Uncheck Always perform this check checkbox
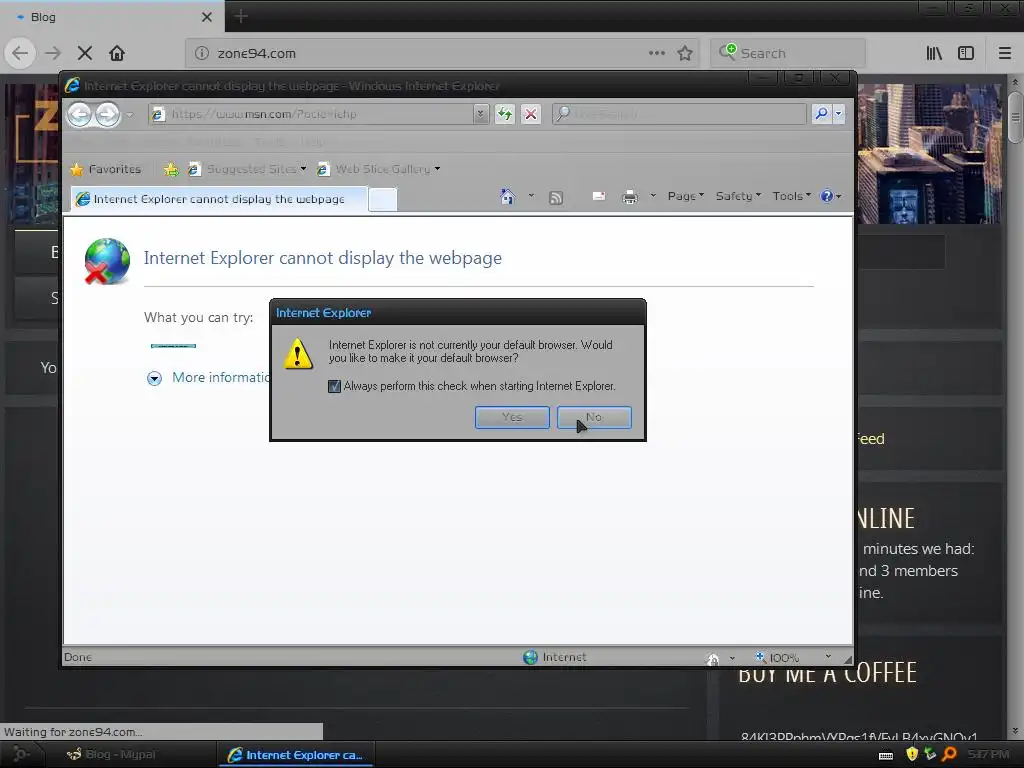 coord(334,386)
